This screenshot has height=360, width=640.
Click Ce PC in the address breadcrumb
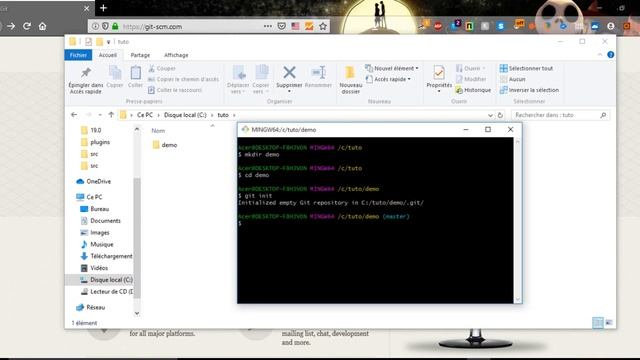(145, 115)
